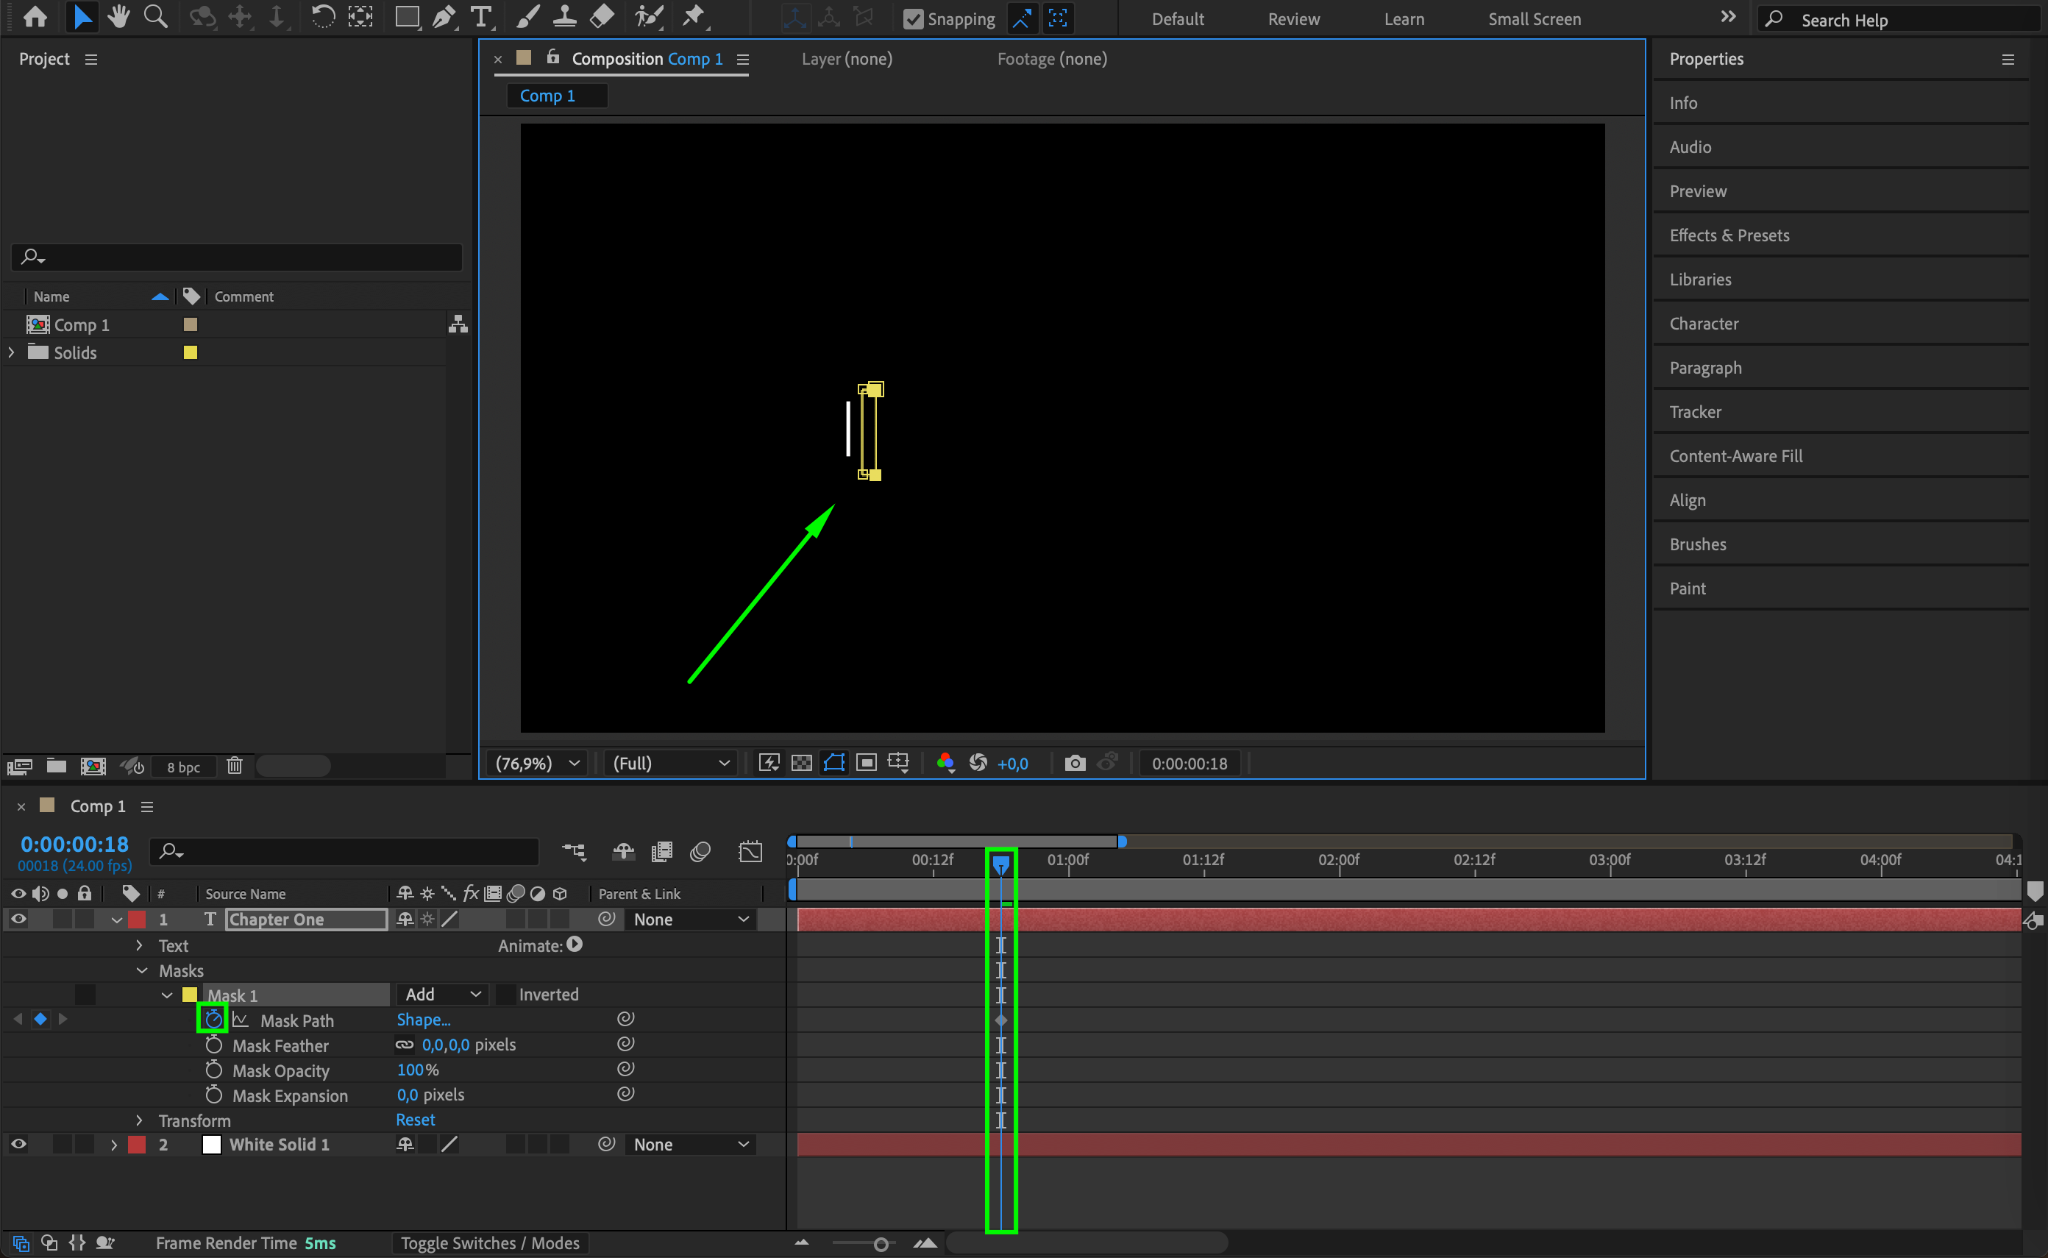The image size is (2048, 1258).
Task: Click the snapshot camera icon
Action: point(1075,763)
